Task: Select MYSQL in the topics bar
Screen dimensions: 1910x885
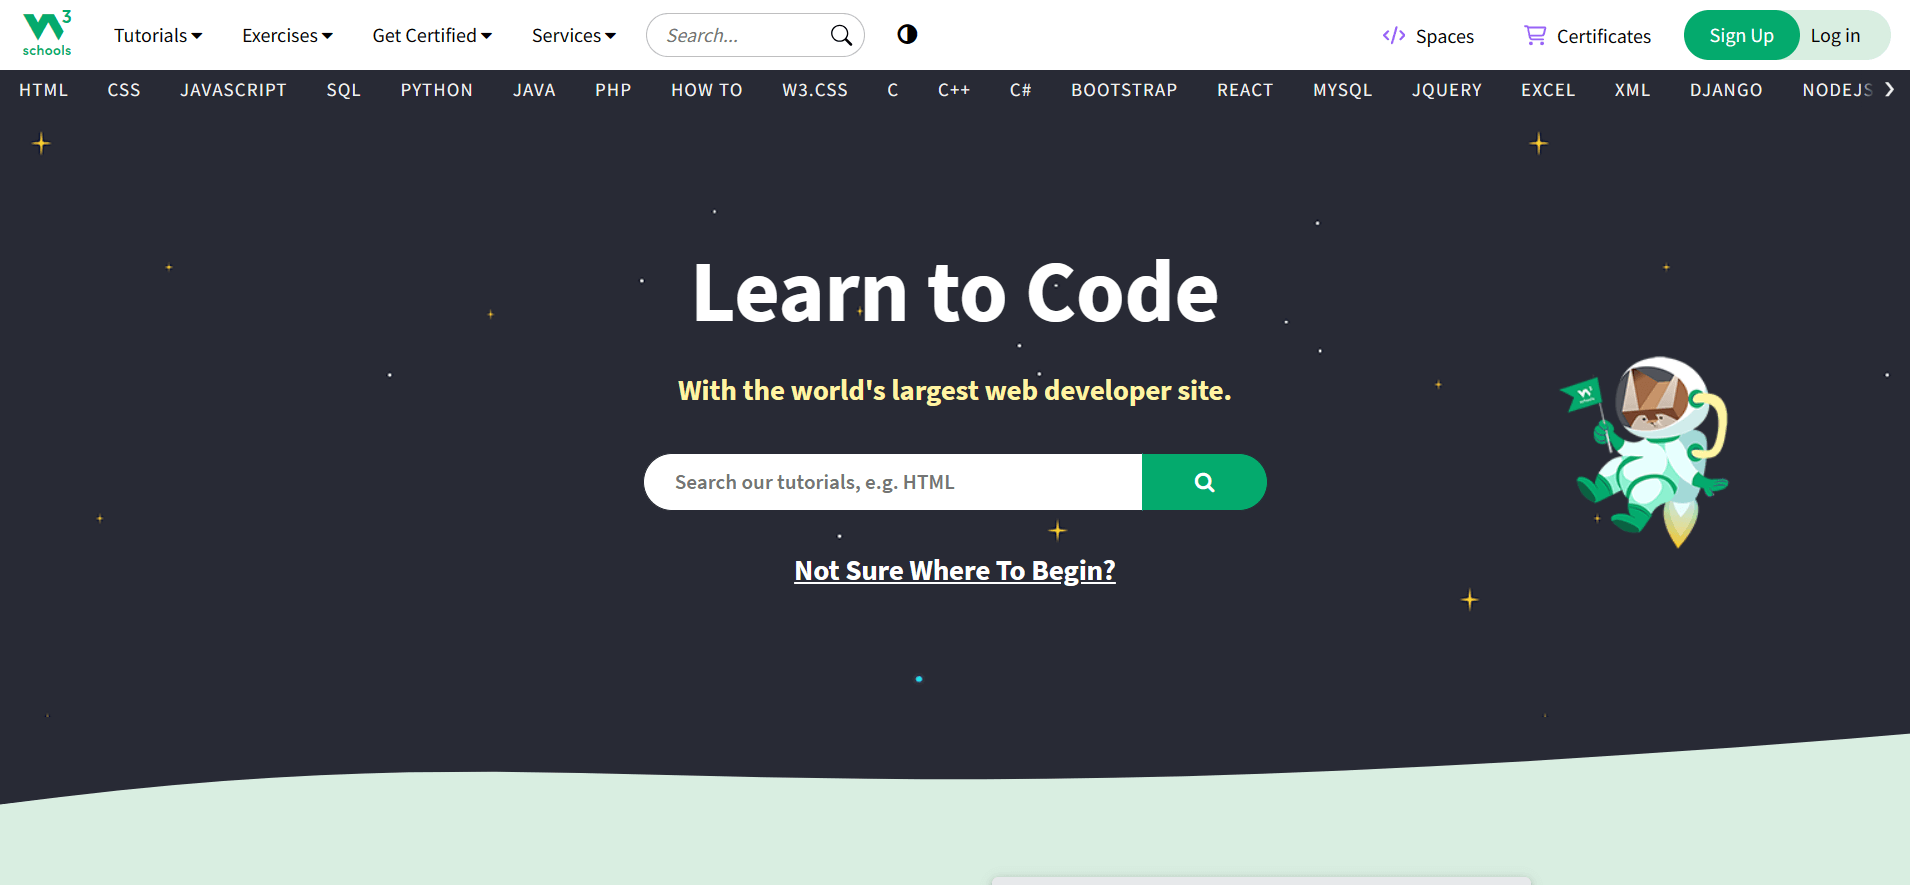Action: (x=1343, y=90)
